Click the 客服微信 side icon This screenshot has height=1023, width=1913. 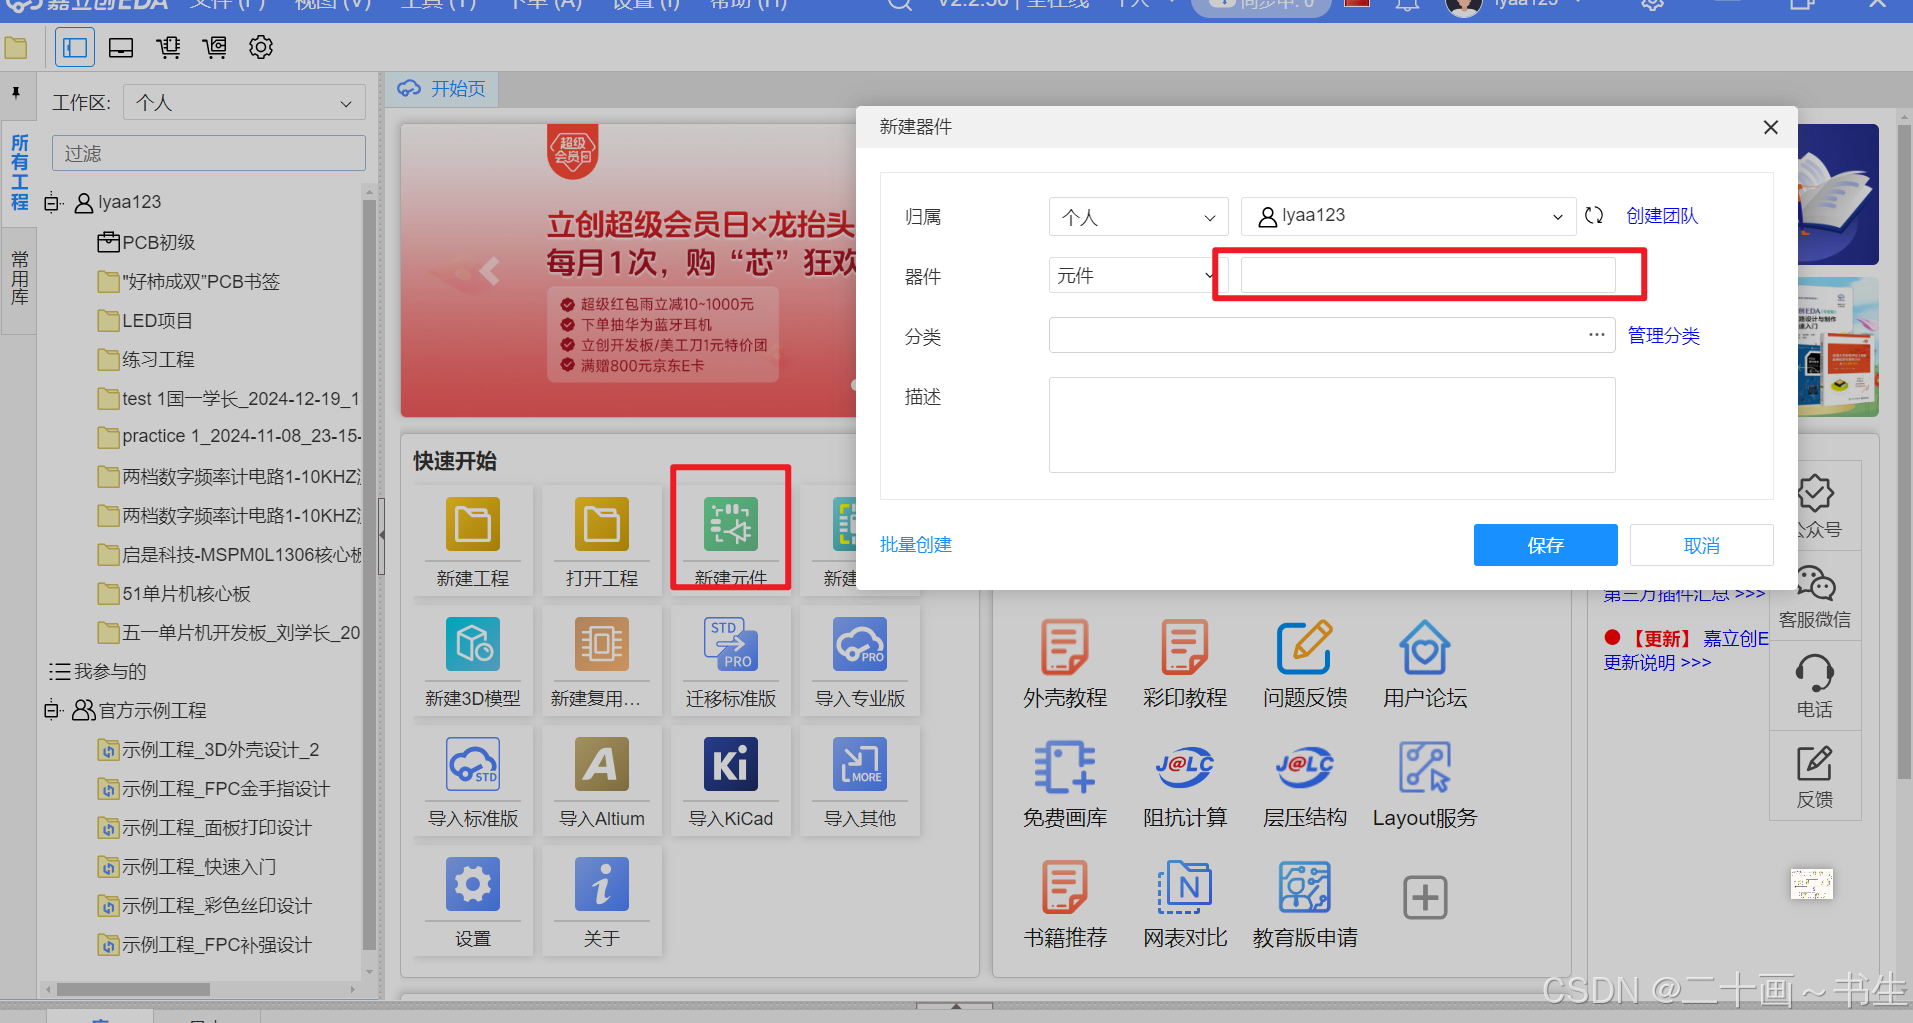click(x=1815, y=583)
